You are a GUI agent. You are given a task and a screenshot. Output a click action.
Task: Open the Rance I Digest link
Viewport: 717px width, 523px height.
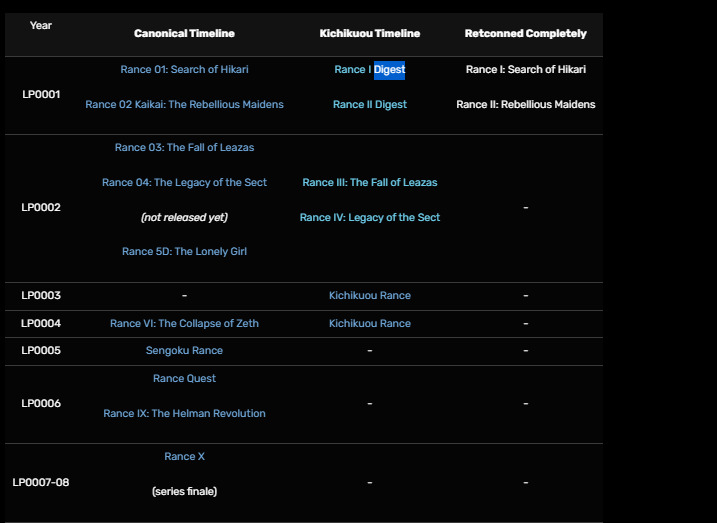pyautogui.click(x=369, y=70)
